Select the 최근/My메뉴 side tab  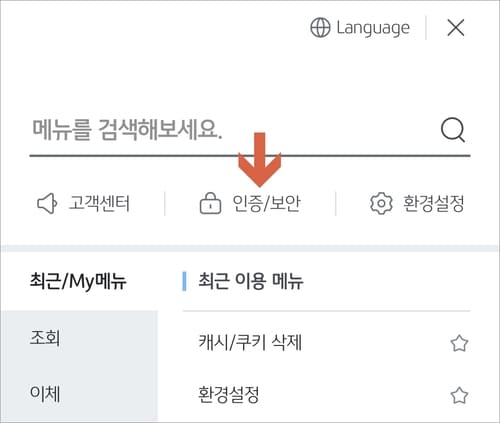[x=78, y=281]
